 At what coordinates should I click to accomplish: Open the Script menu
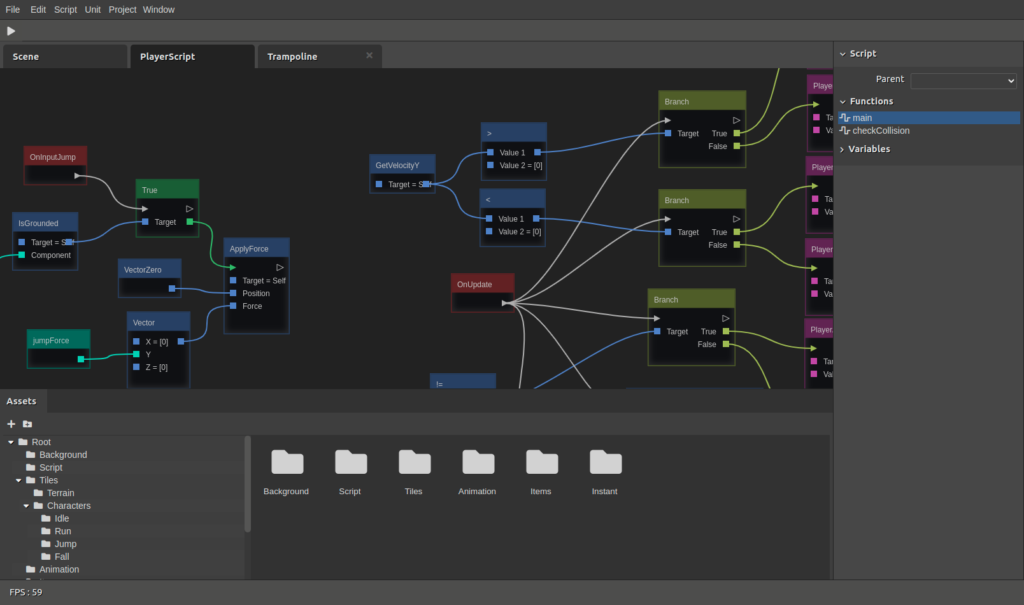click(65, 9)
